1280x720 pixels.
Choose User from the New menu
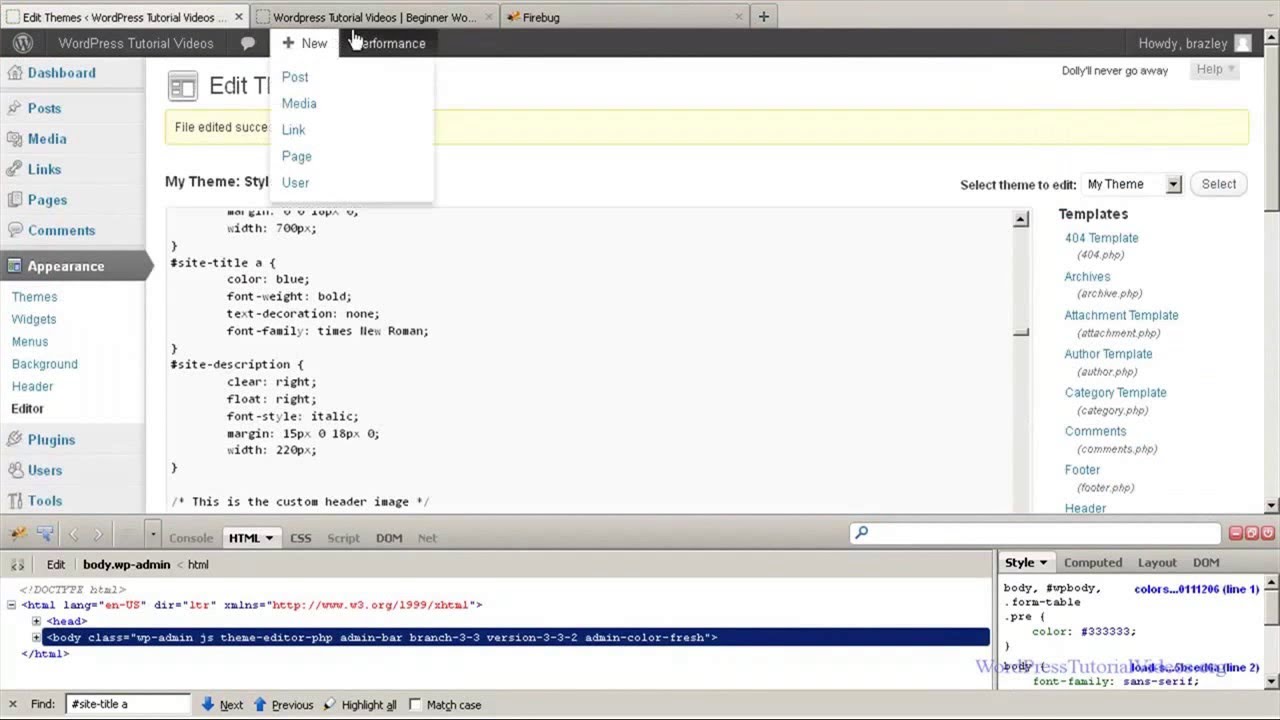click(295, 183)
